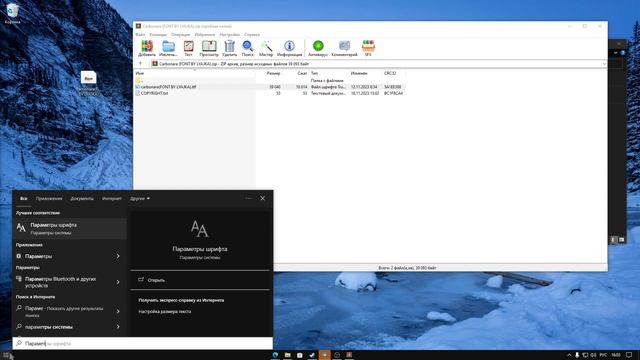The width and height of the screenshot is (640, 360).
Task: Click the volume speaker tray icon
Action: (x=593, y=355)
